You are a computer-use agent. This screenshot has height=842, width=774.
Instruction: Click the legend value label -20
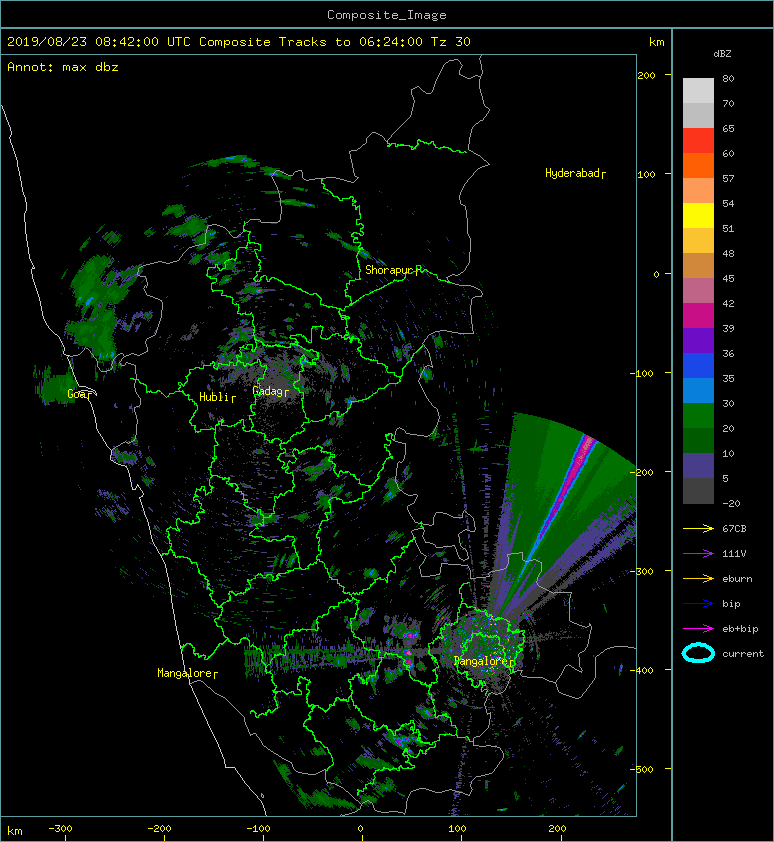(731, 504)
